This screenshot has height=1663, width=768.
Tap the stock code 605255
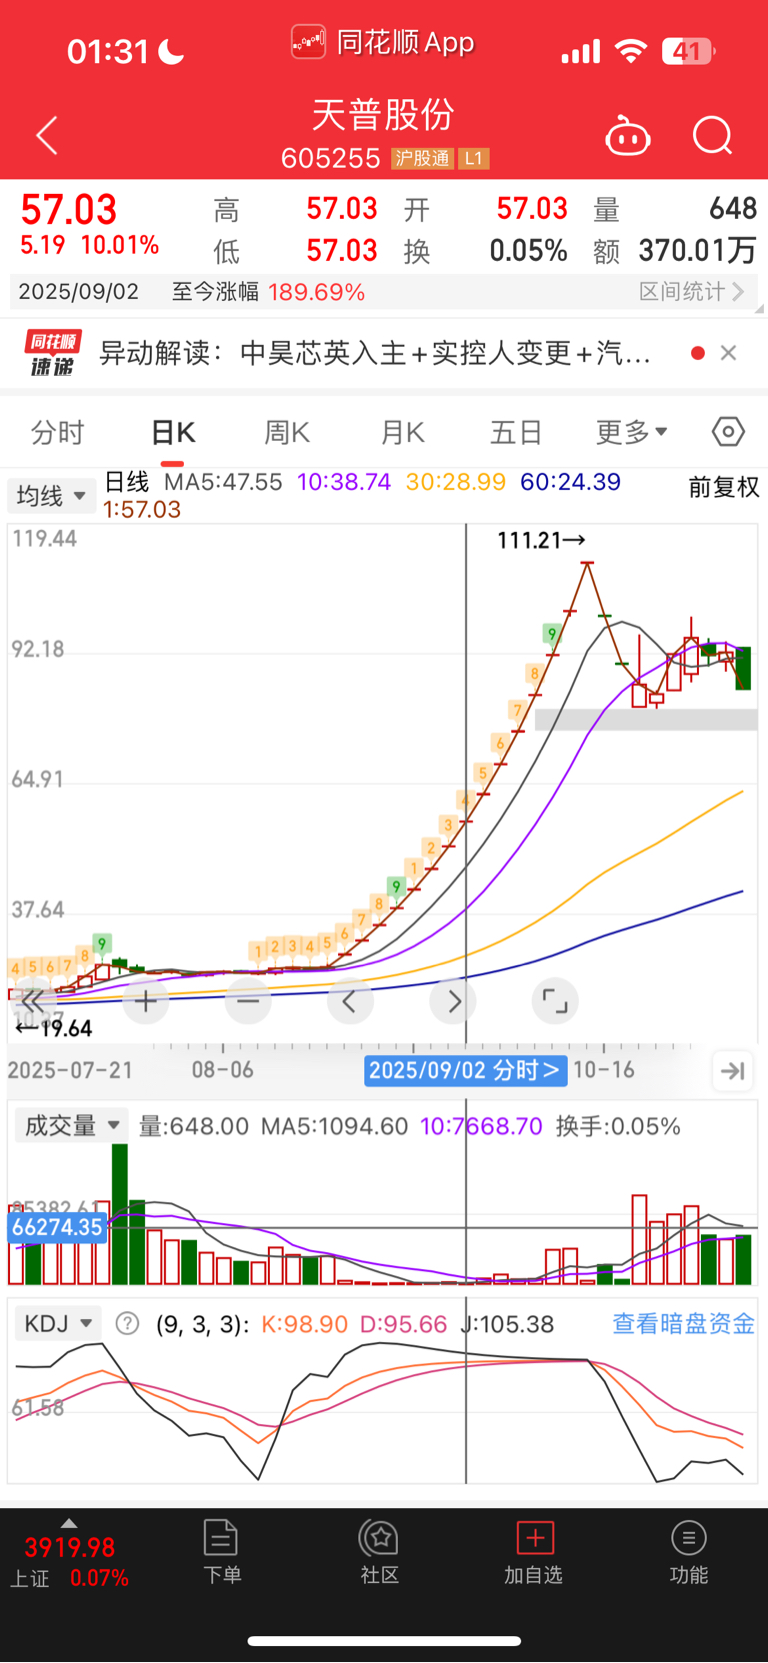tap(330, 158)
